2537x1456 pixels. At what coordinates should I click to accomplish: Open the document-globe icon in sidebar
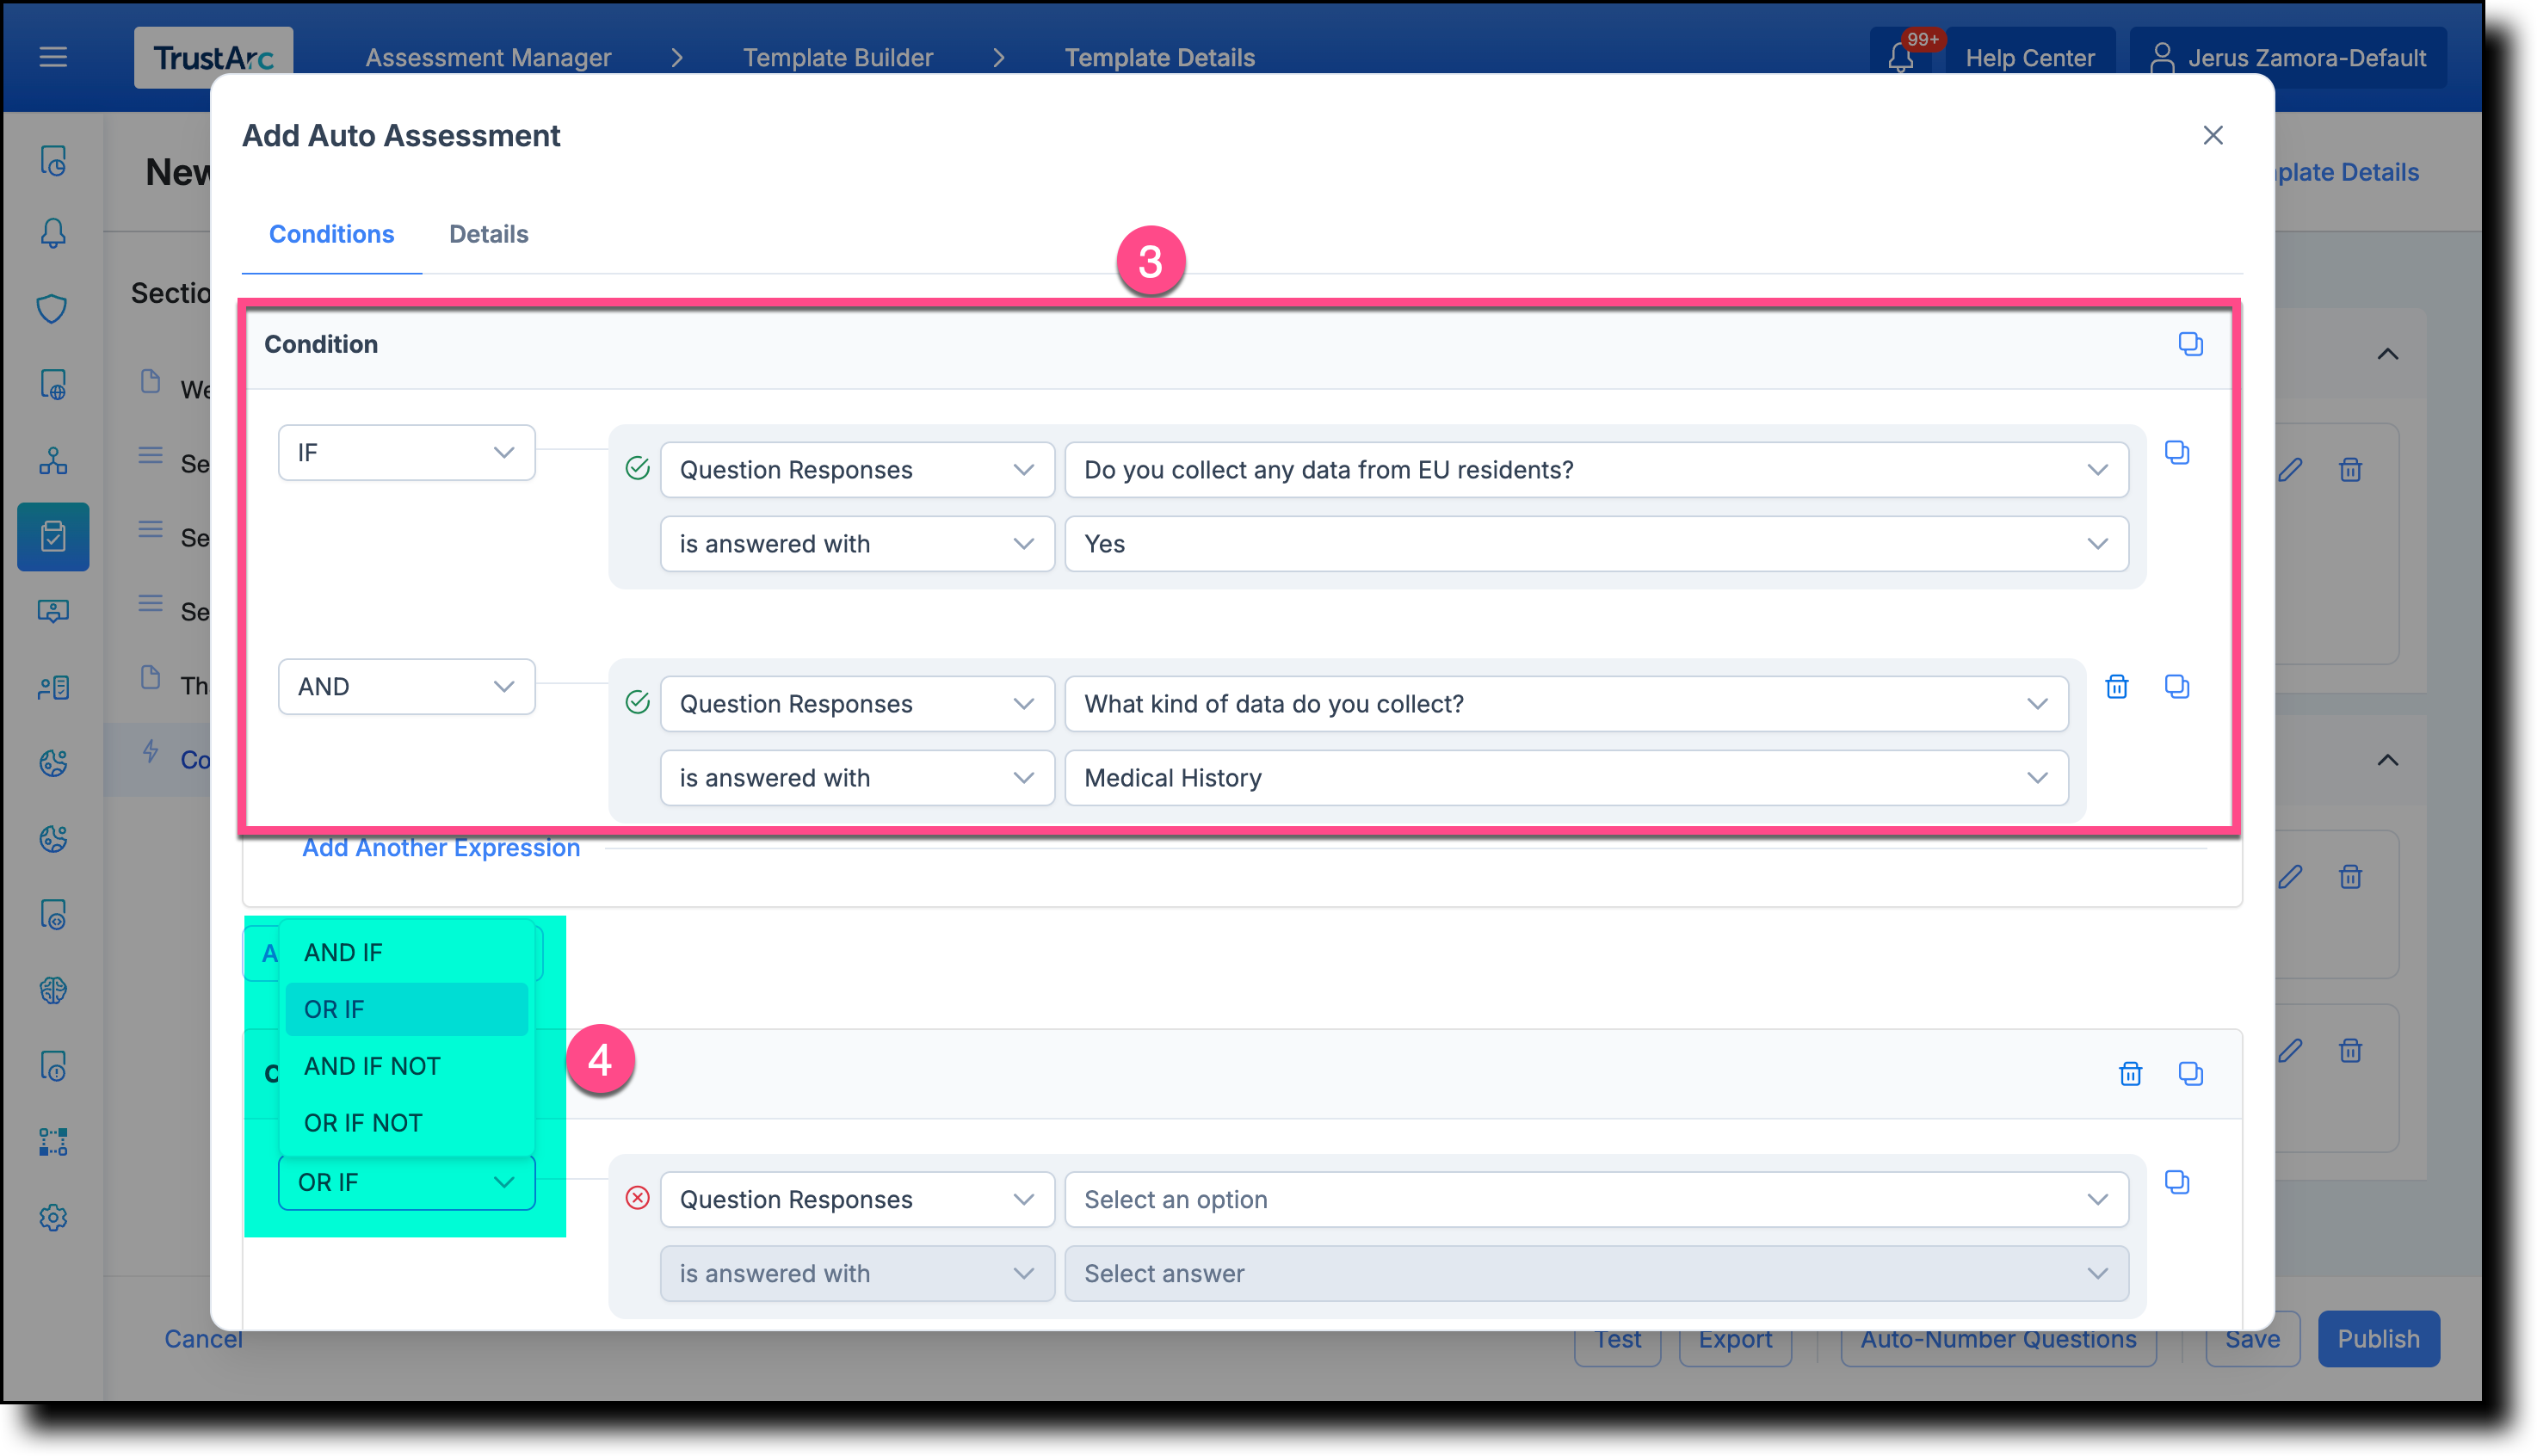(x=53, y=385)
